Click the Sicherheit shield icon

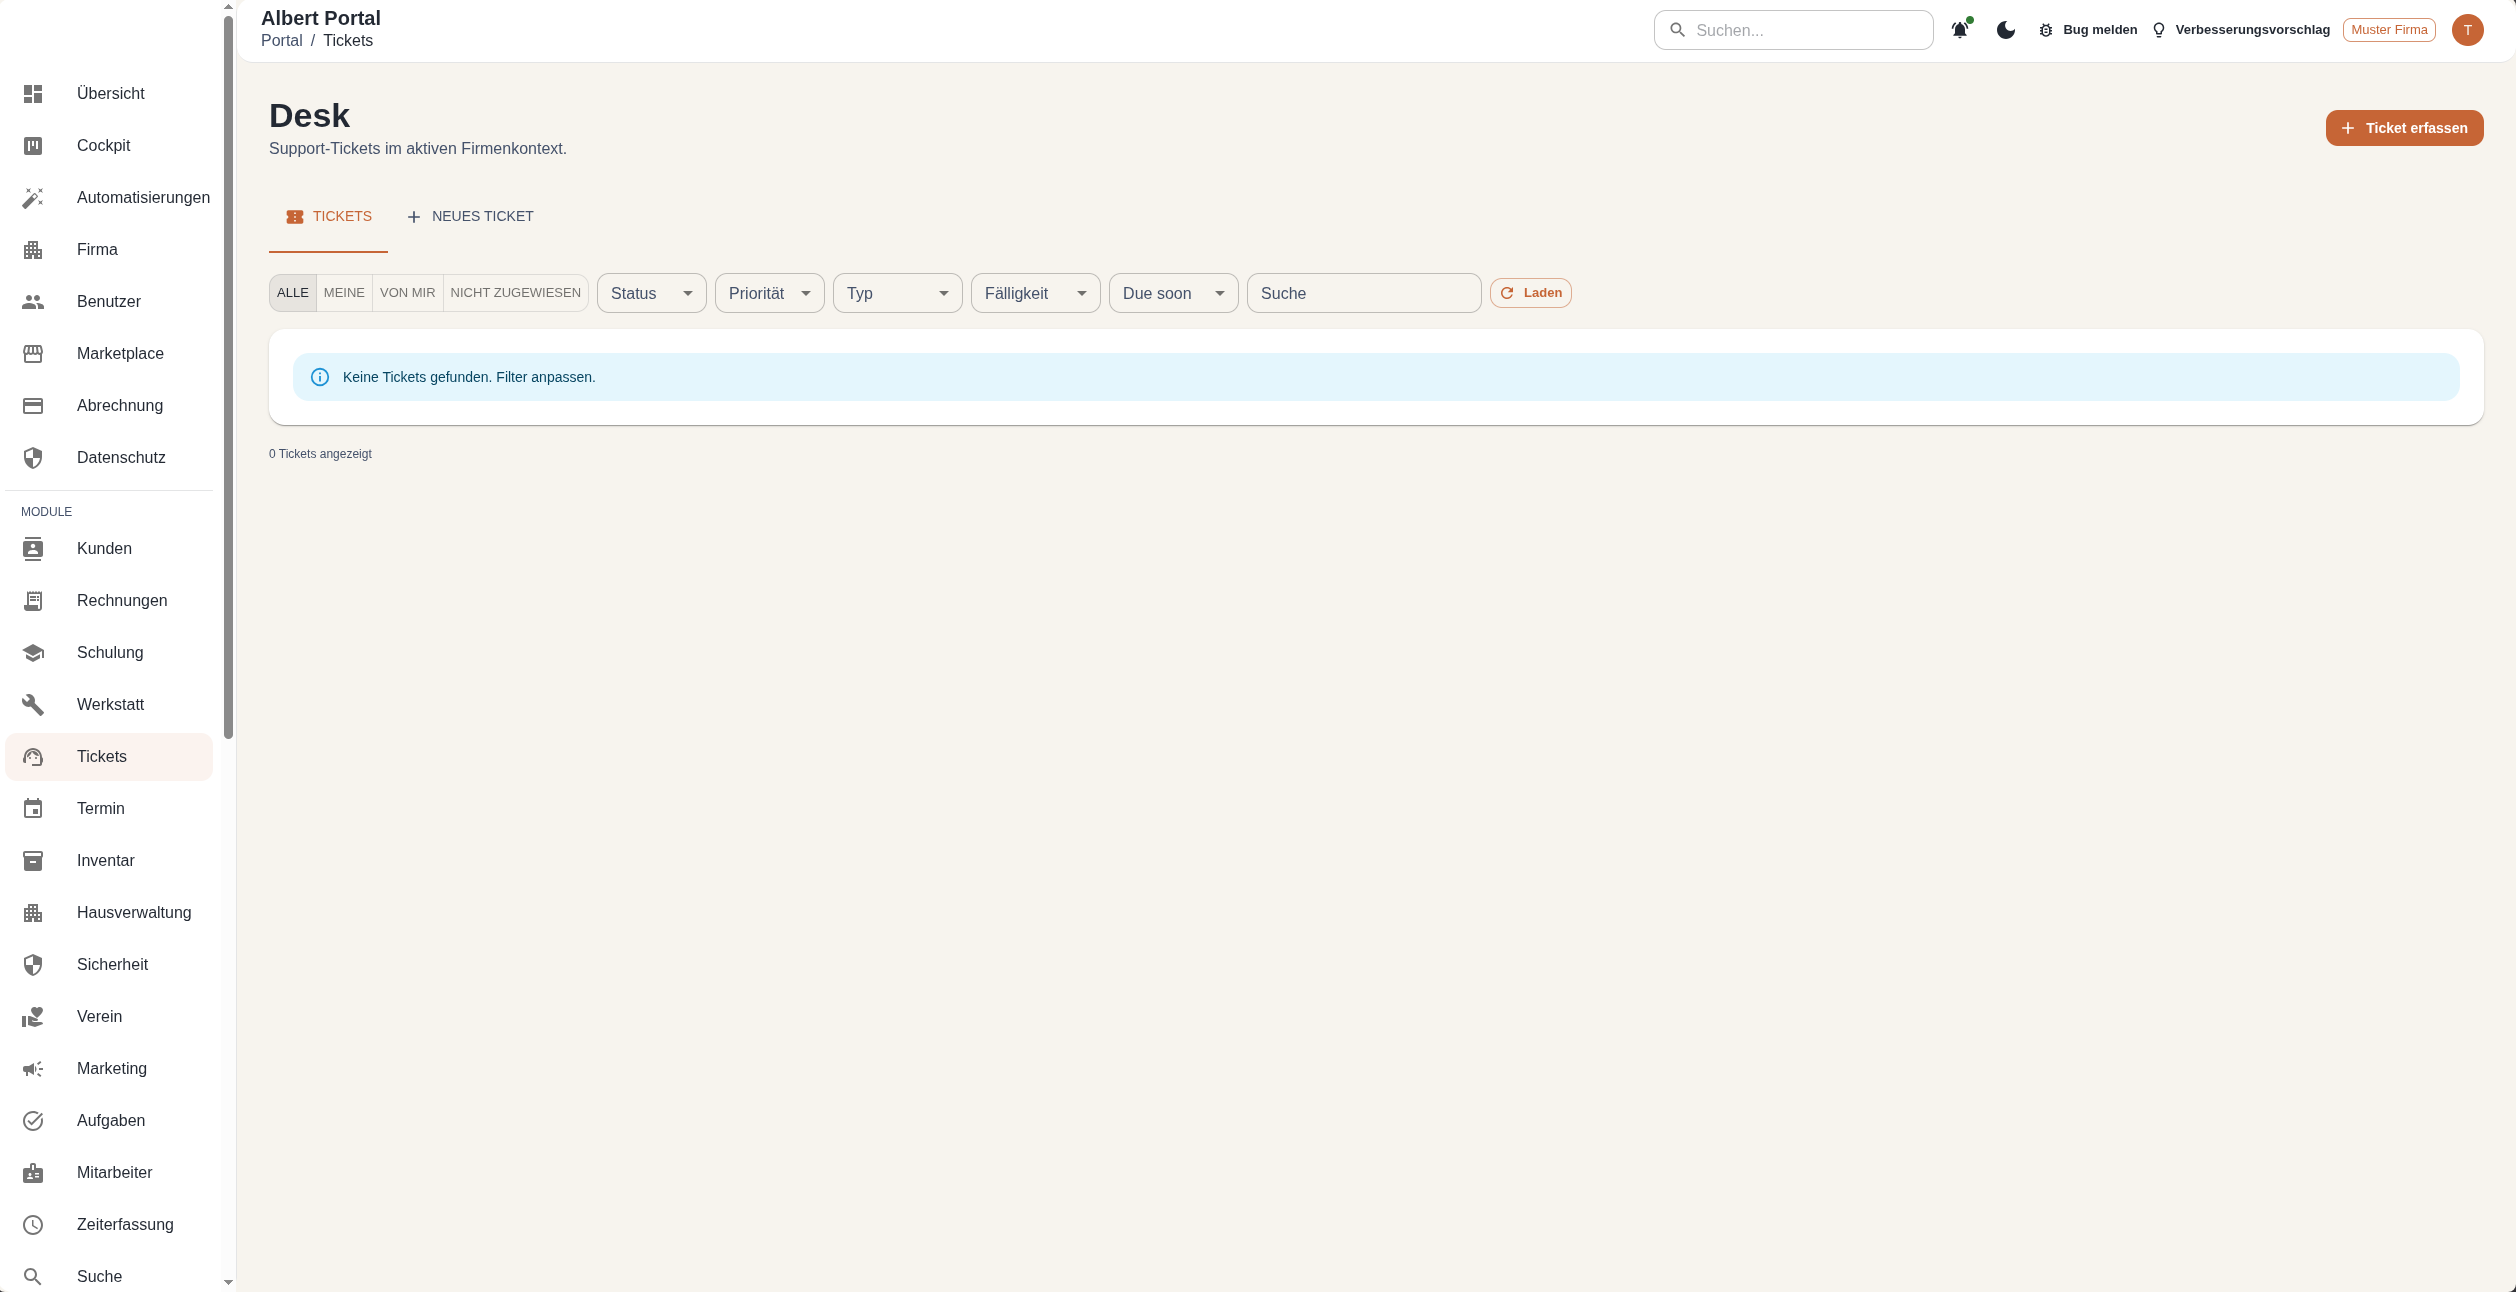click(x=33, y=965)
